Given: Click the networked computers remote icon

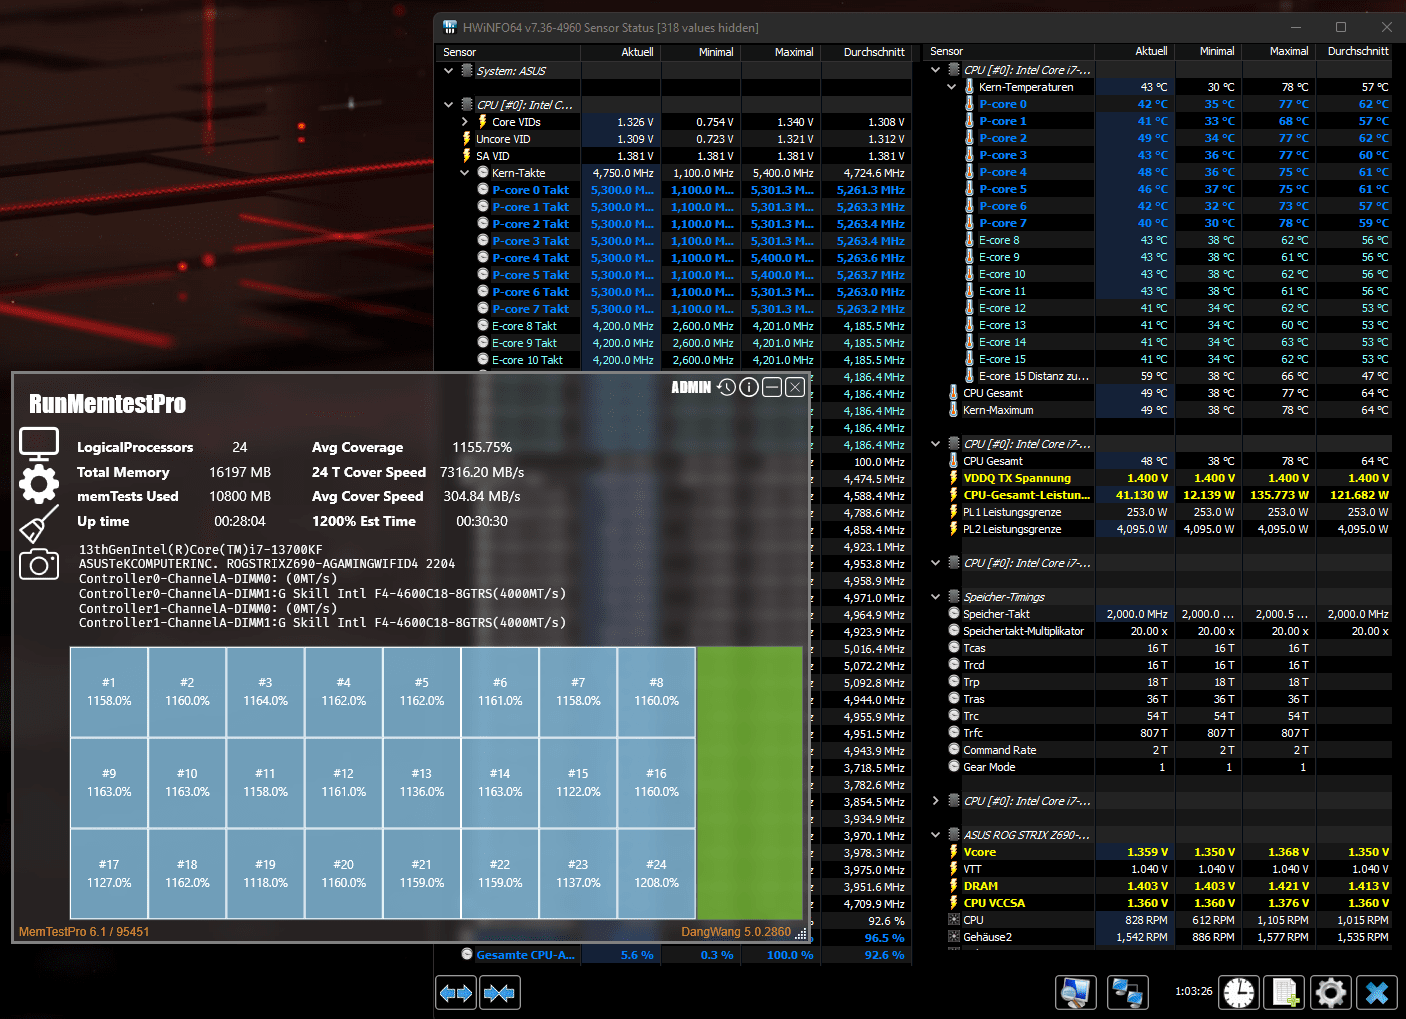Looking at the screenshot, I should (1128, 993).
